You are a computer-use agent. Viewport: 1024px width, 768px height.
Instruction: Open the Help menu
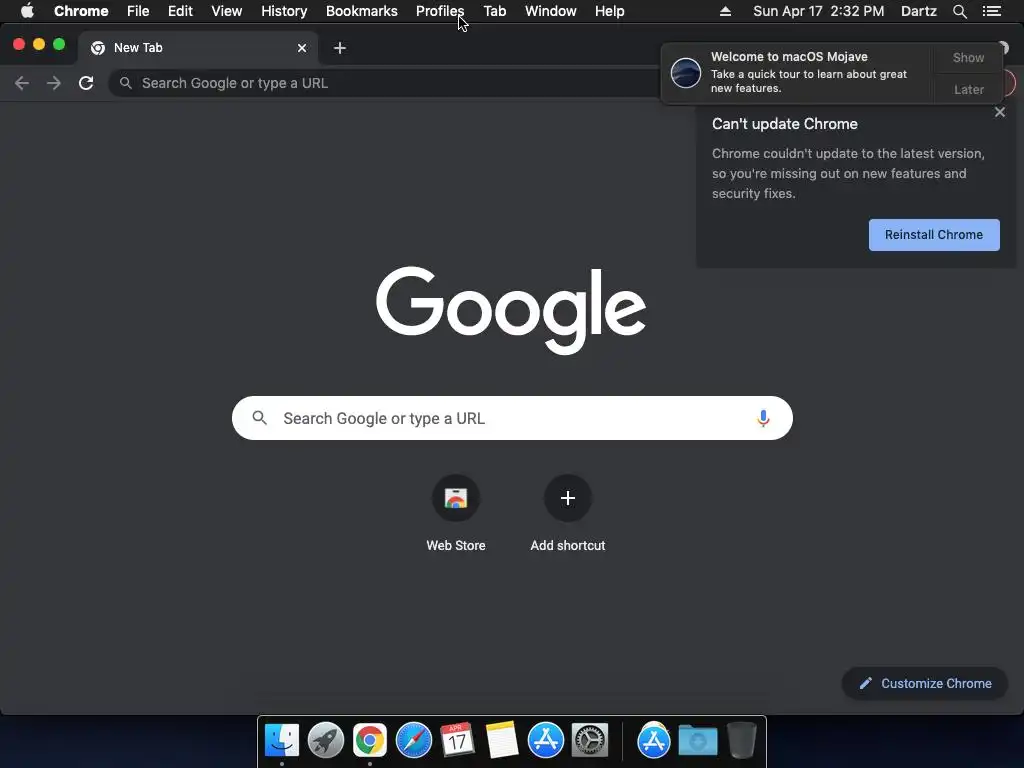tap(609, 11)
